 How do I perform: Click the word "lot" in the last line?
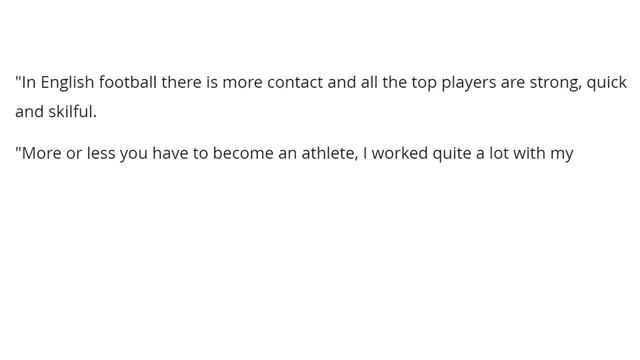[x=499, y=153]
